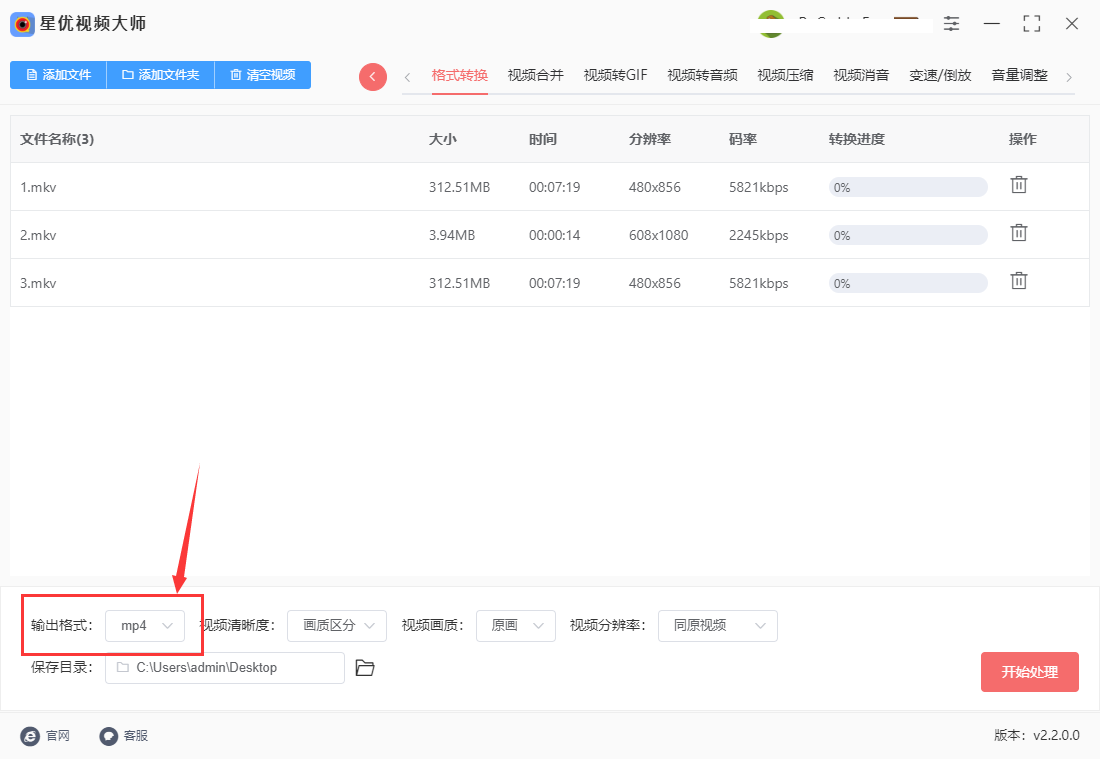Switch to 视频消音 tab
Screen dimensions: 1100x760
[861, 76]
